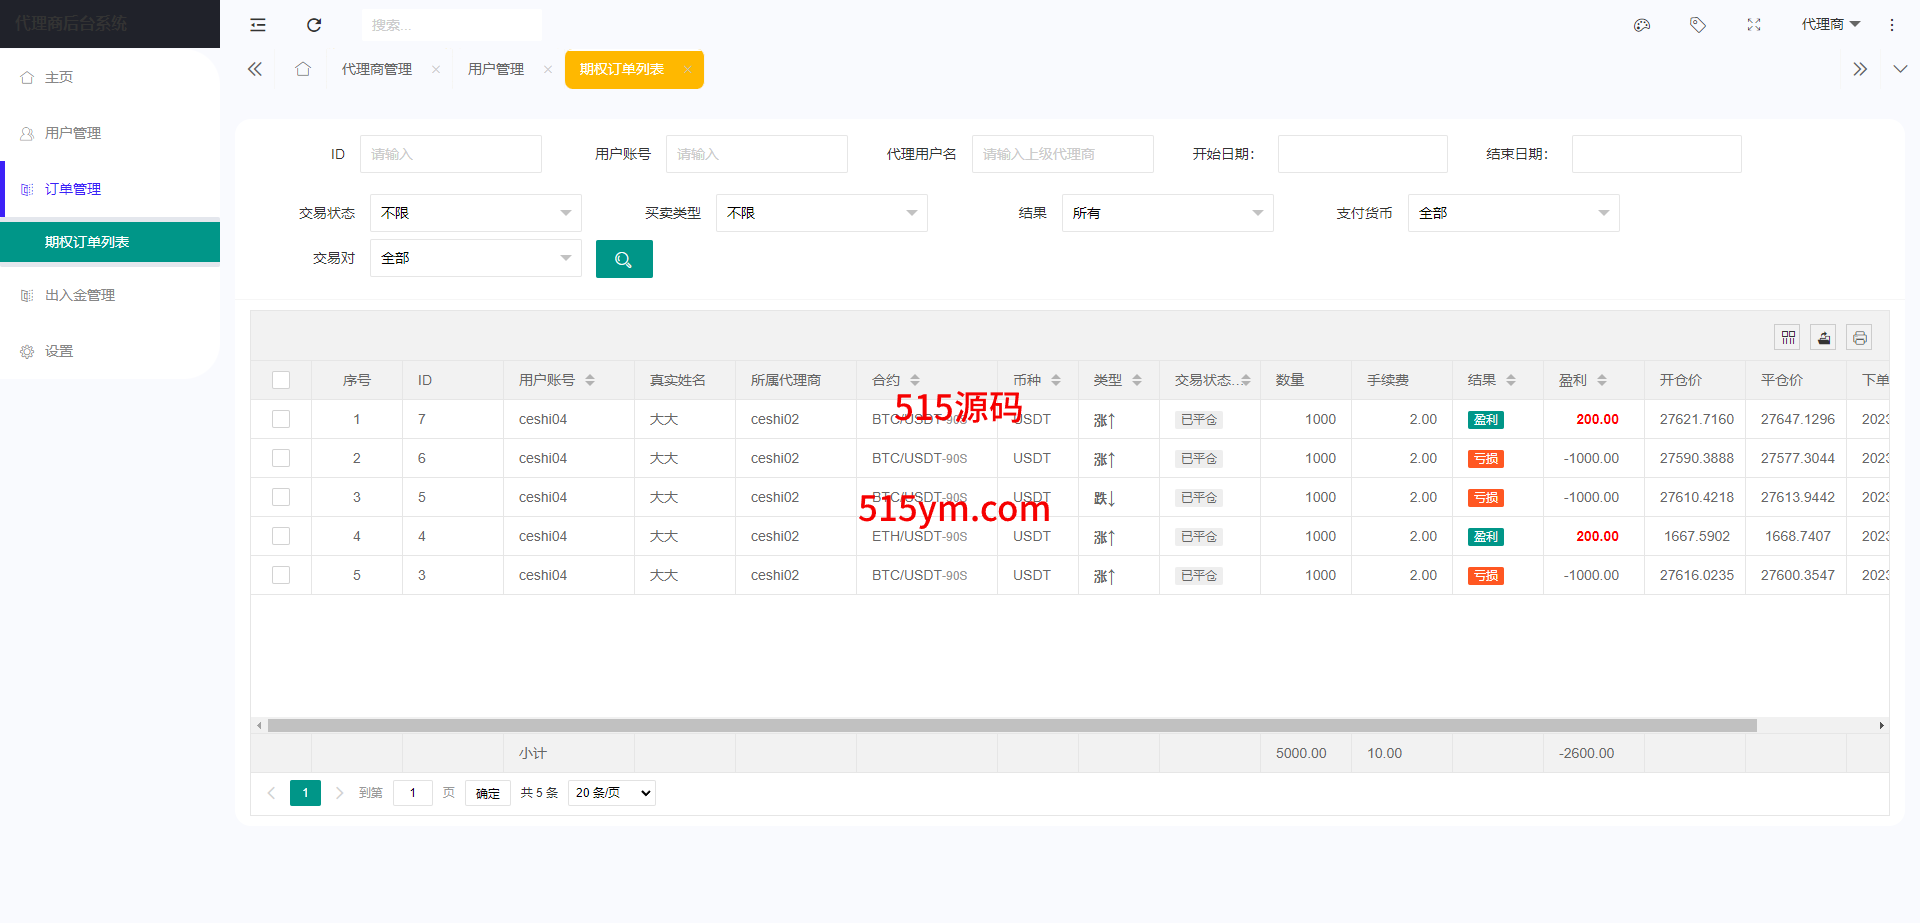This screenshot has height=923, width=1920.
Task: Expand the 支付货币 dropdown
Action: click(1513, 213)
